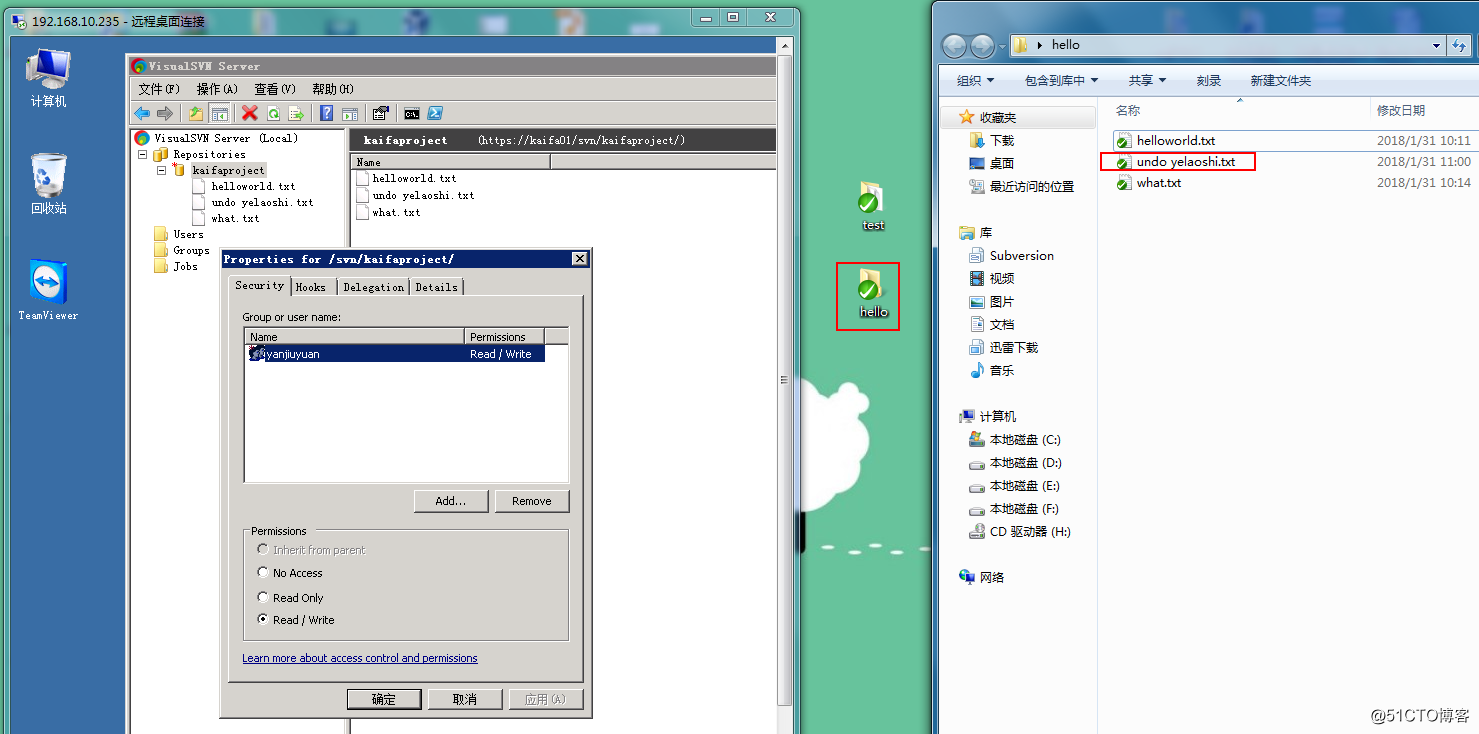This screenshot has height=734, width=1479.
Task: Select undo yelaoshi.txt in Explorer file list
Action: pos(1186,162)
